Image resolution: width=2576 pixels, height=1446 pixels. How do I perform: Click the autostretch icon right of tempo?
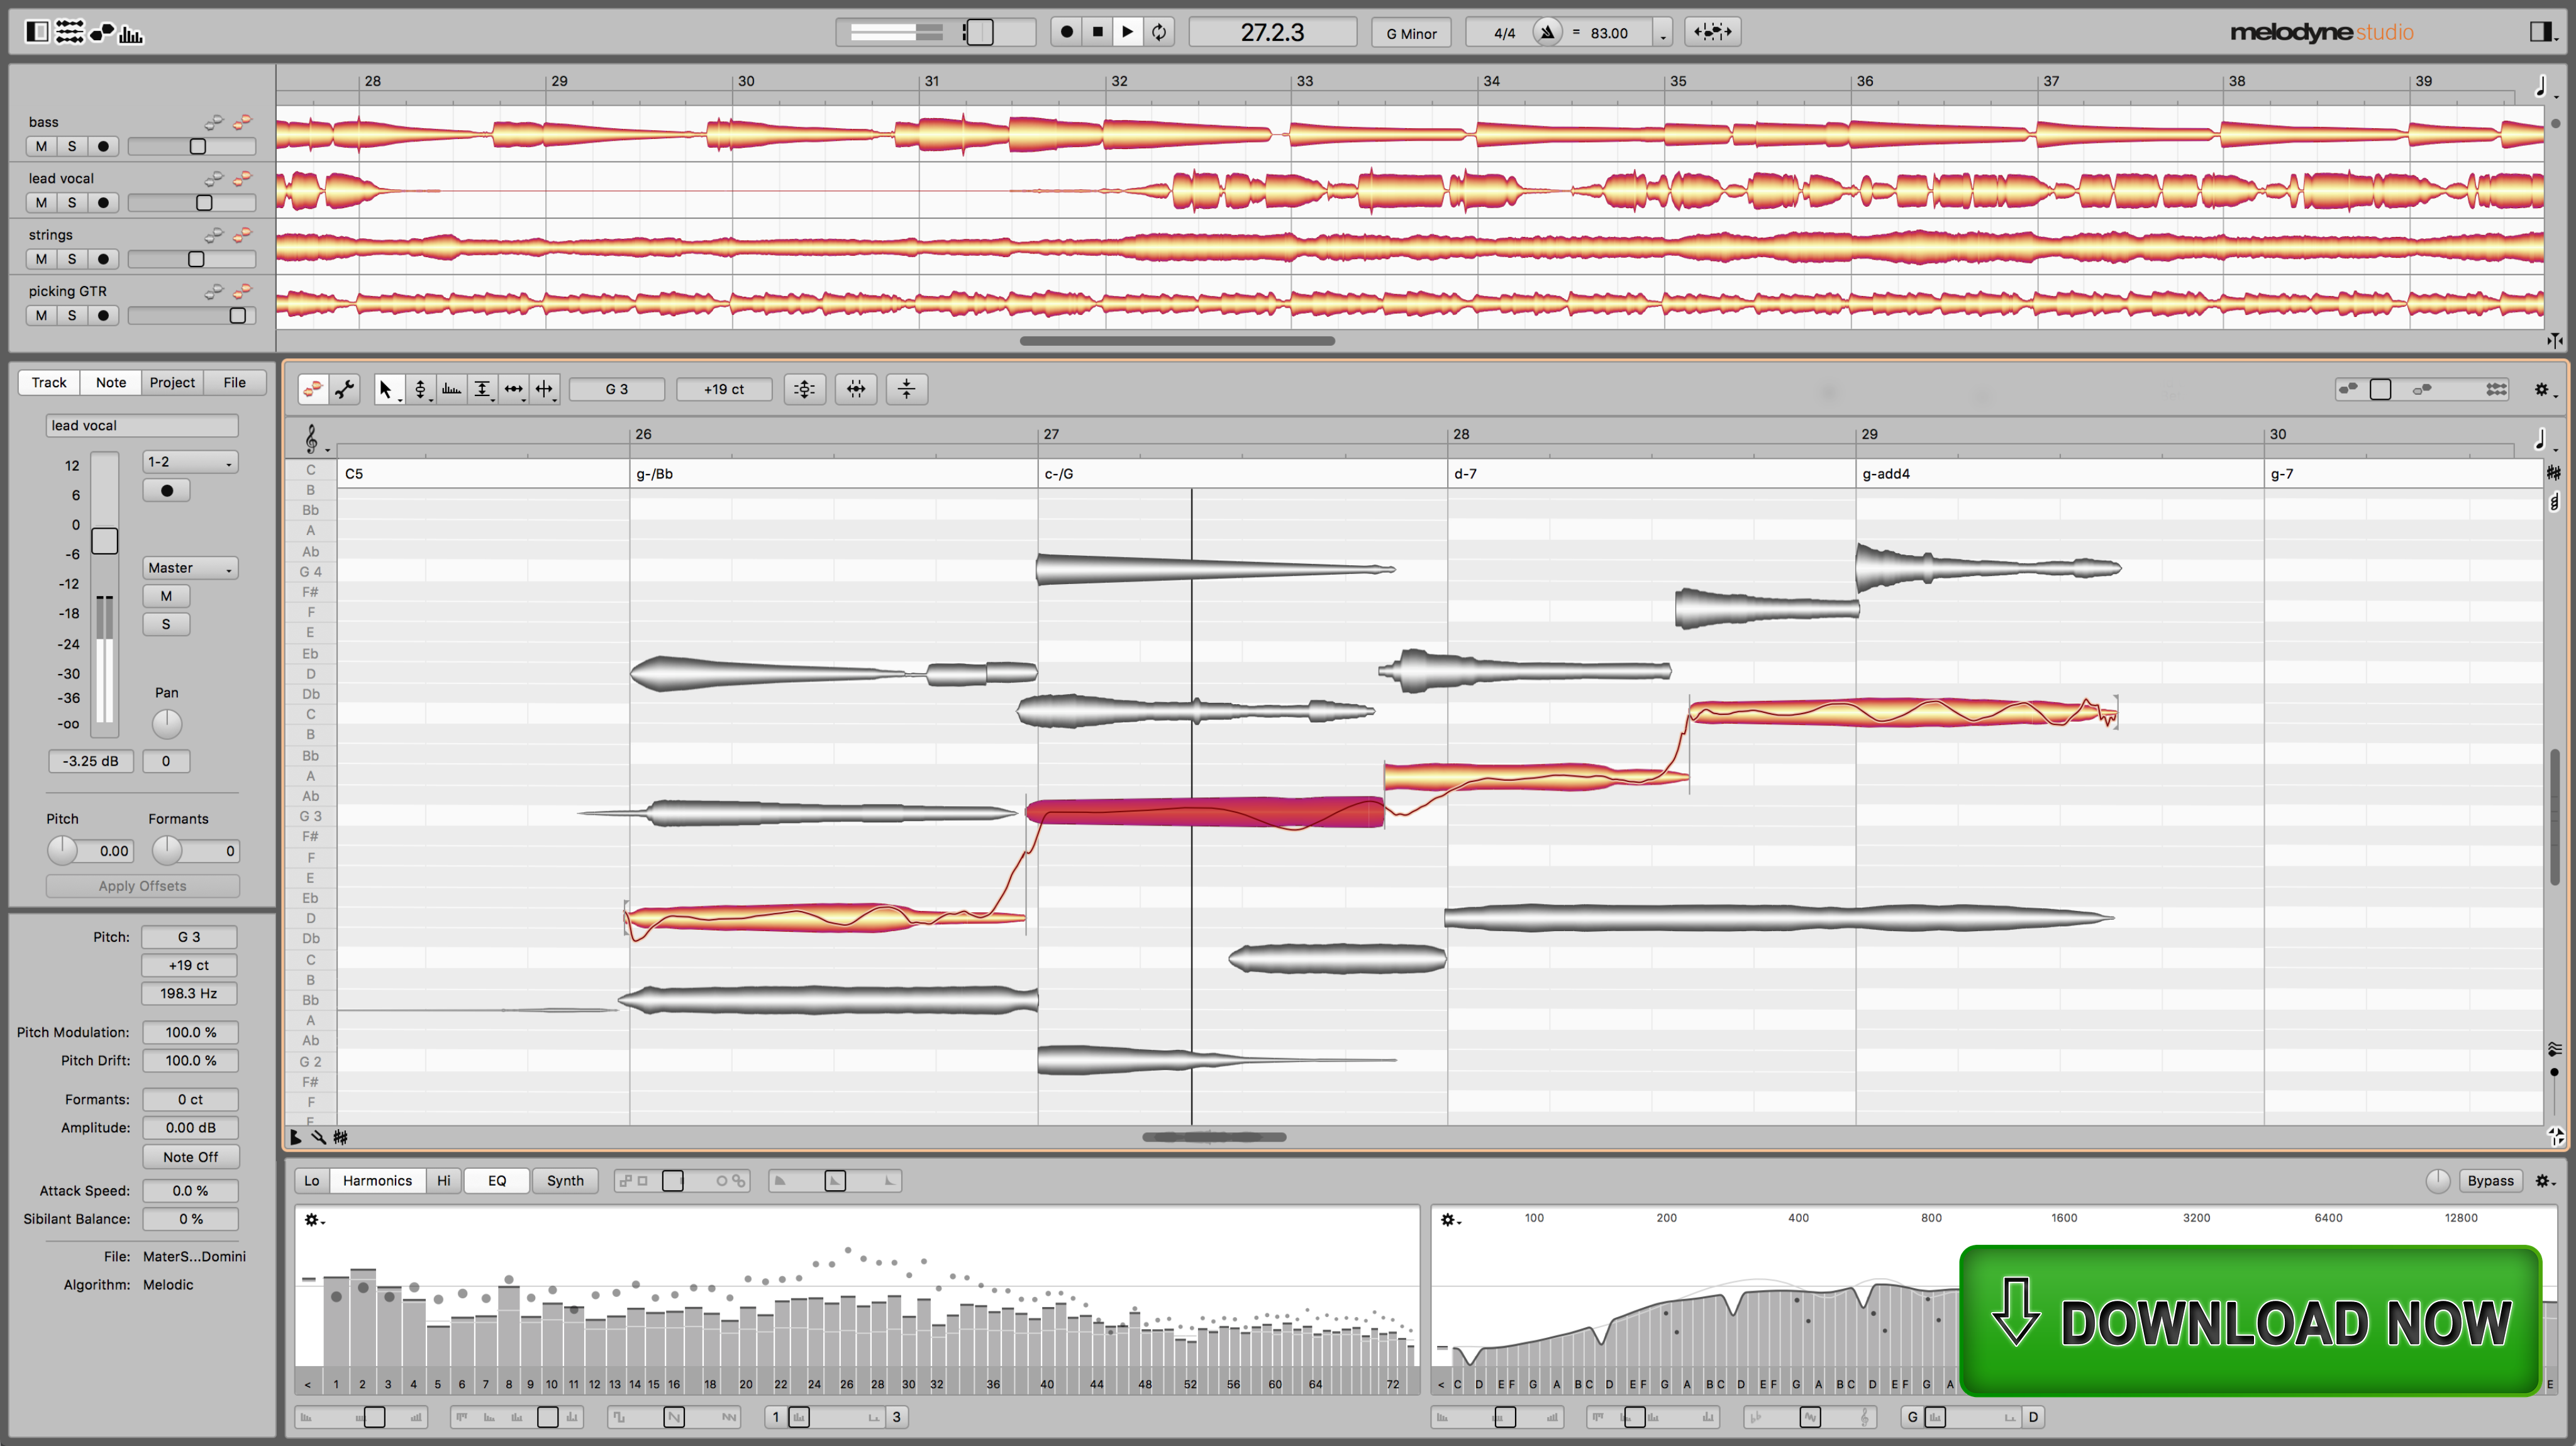click(1713, 32)
